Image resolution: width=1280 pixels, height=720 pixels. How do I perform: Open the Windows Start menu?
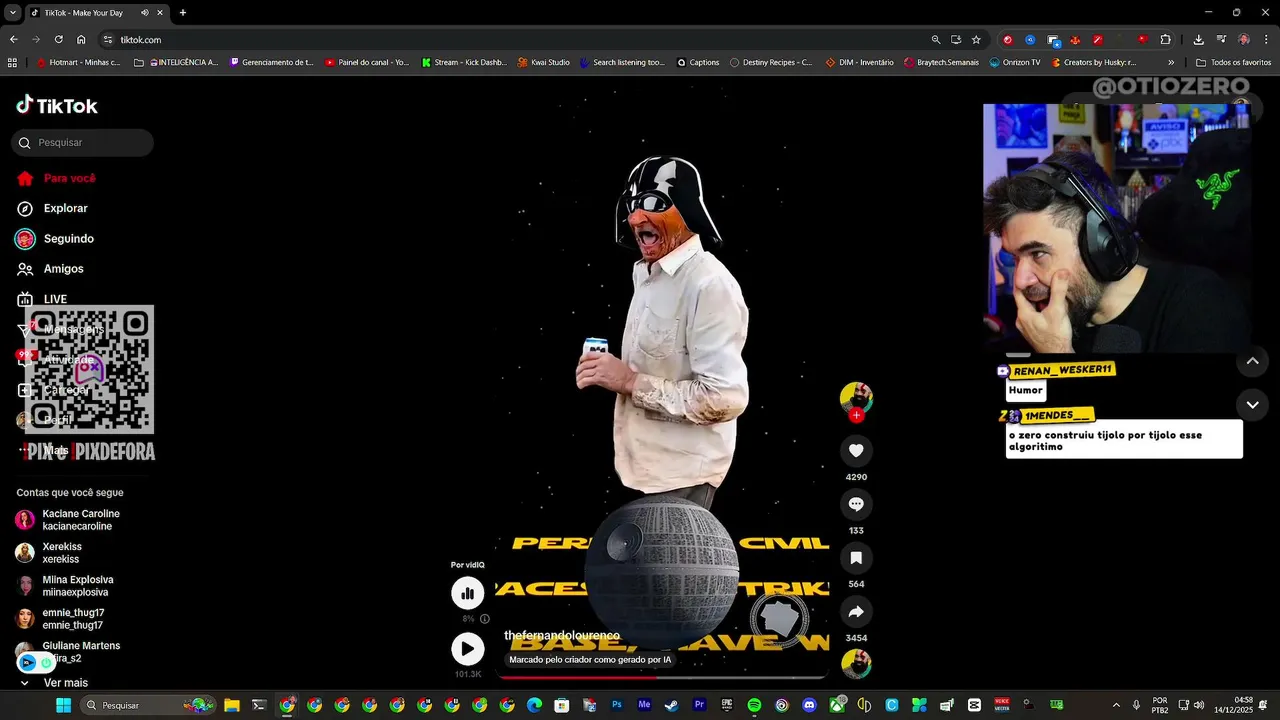coord(63,705)
